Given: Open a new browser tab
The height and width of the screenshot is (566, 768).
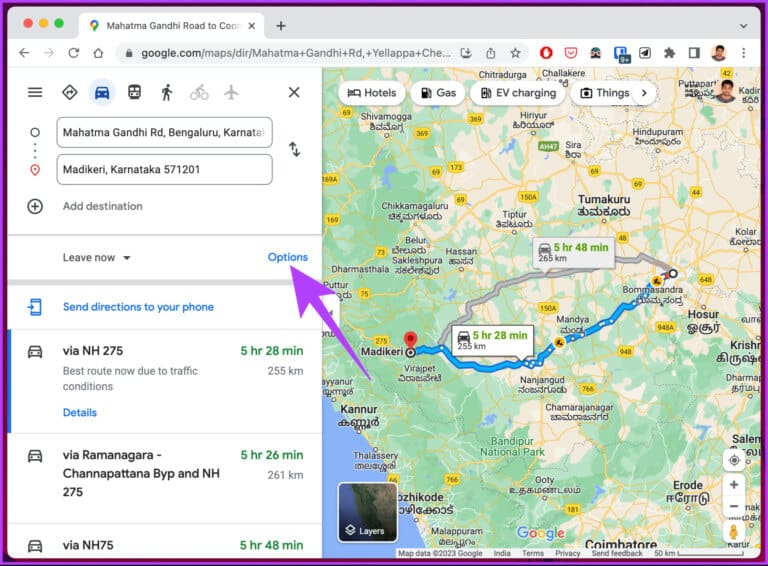Looking at the screenshot, I should 281,25.
